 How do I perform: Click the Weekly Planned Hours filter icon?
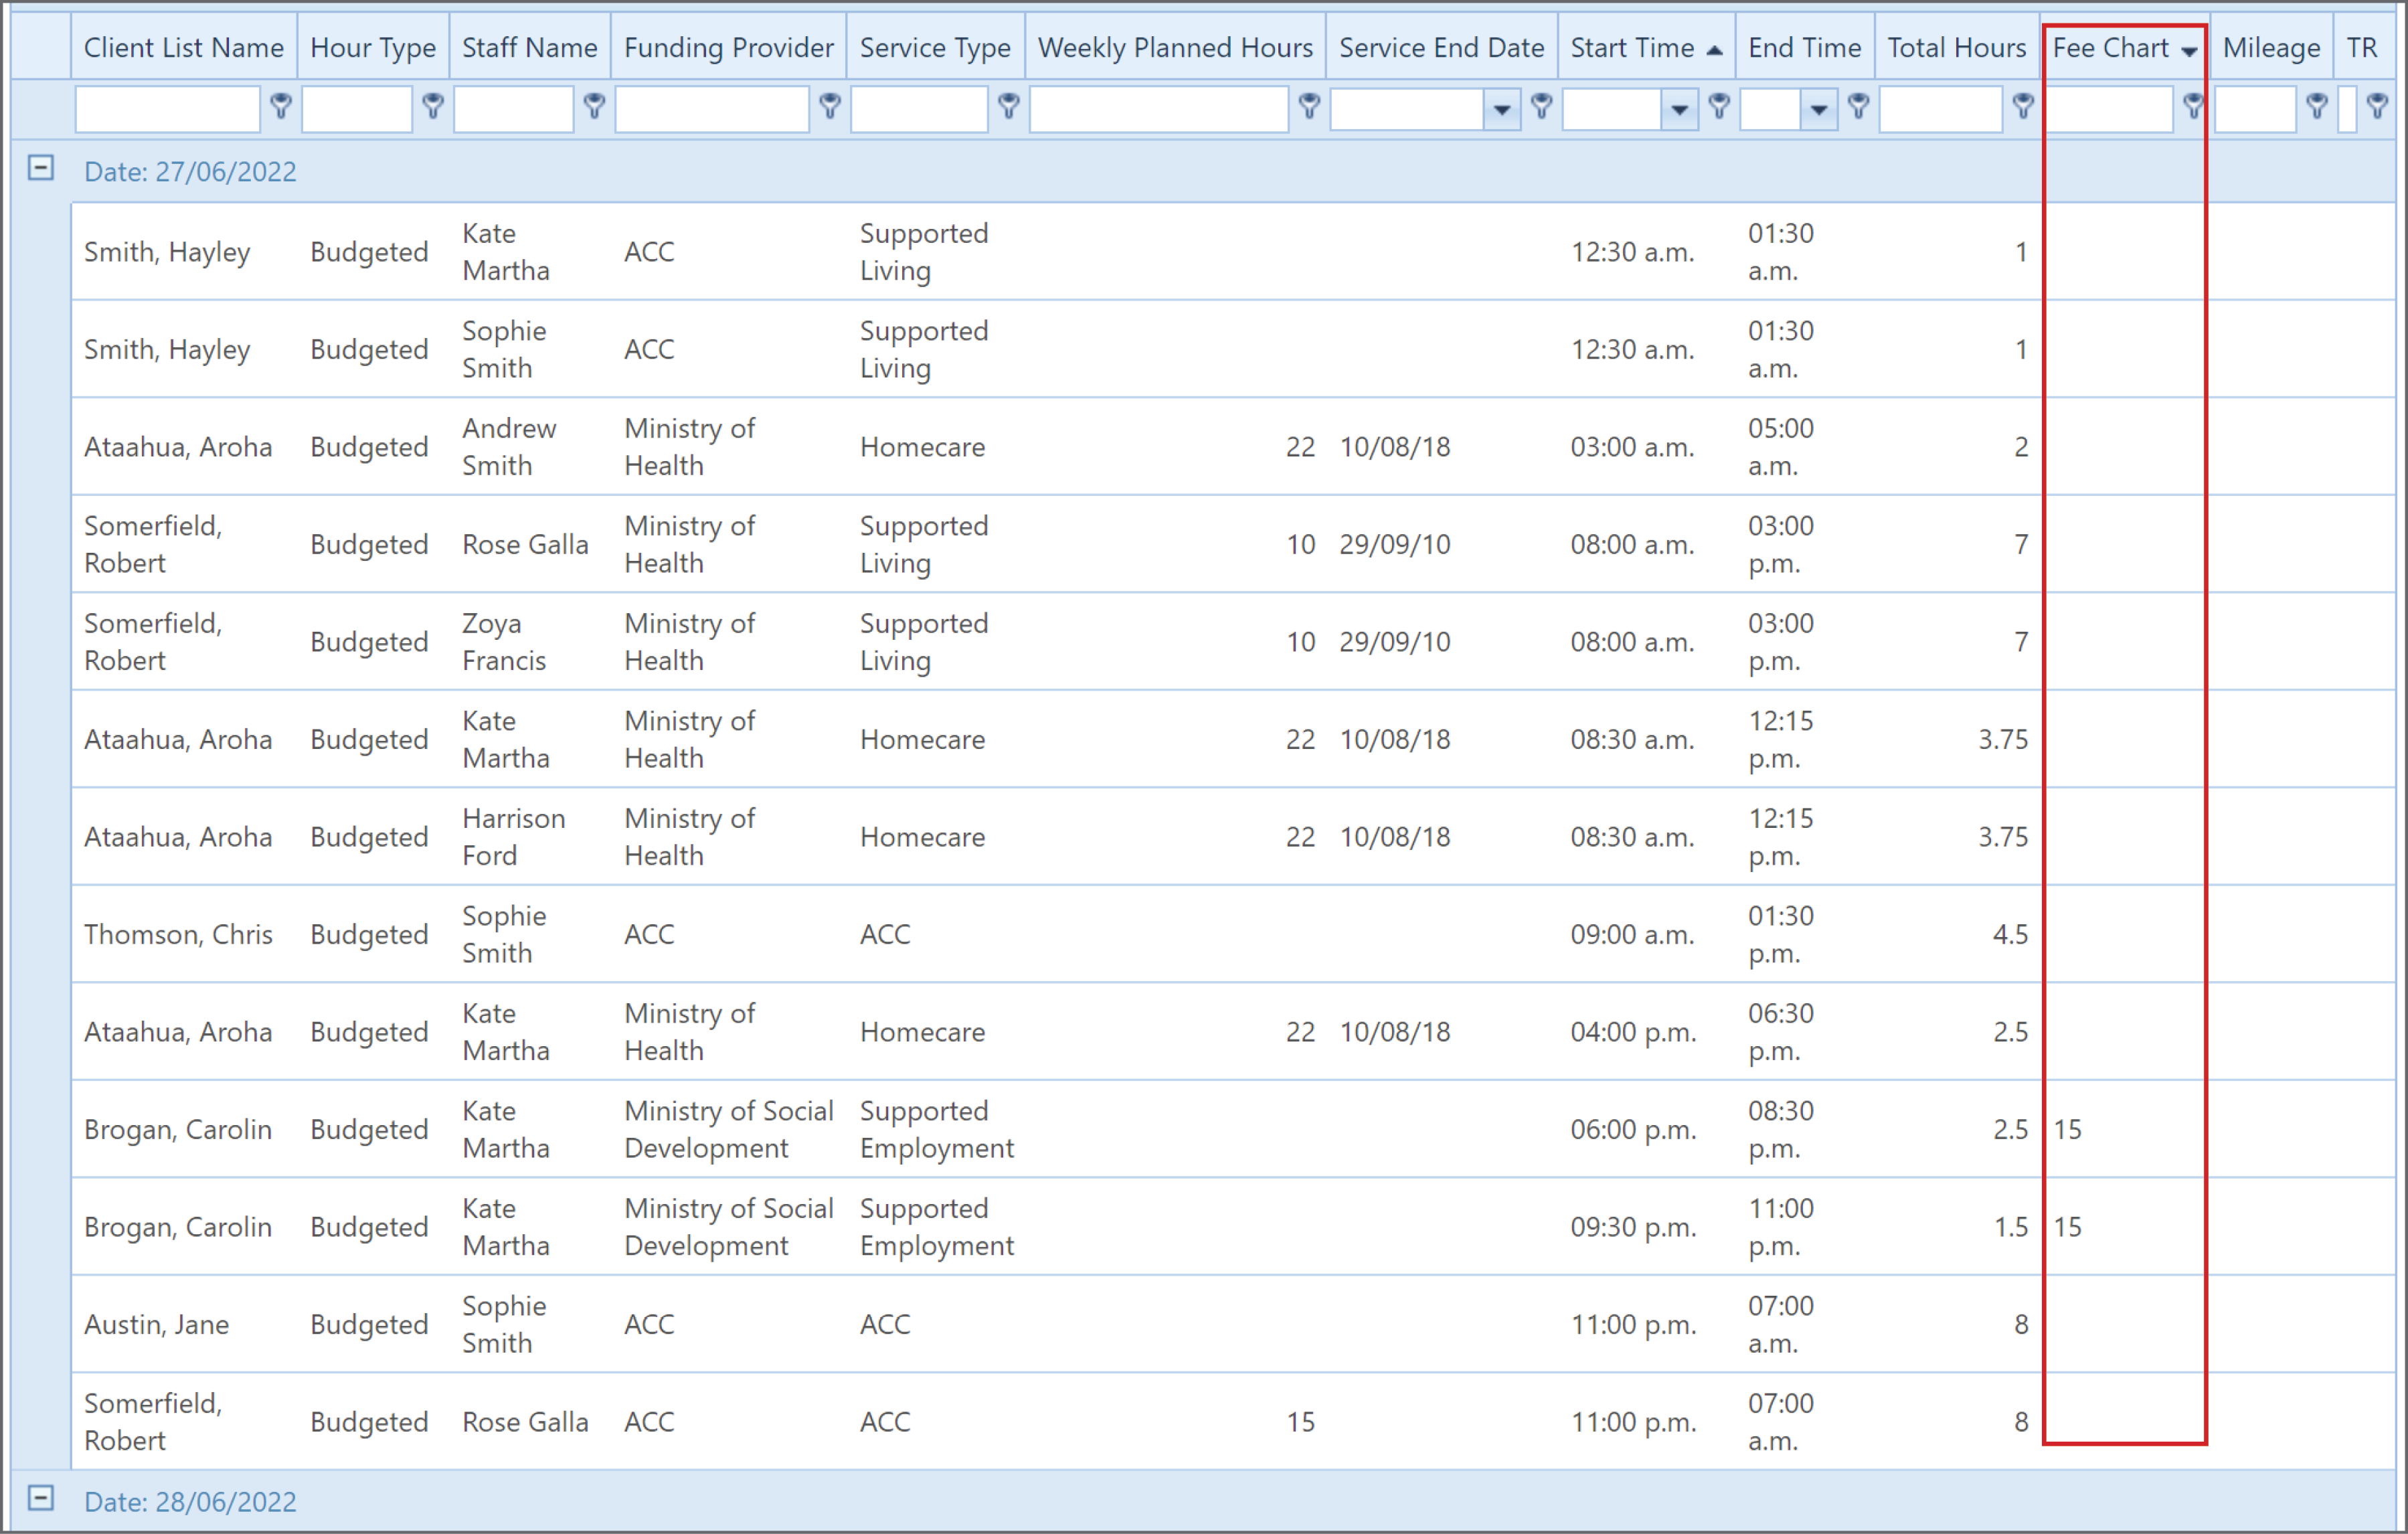click(x=1309, y=106)
